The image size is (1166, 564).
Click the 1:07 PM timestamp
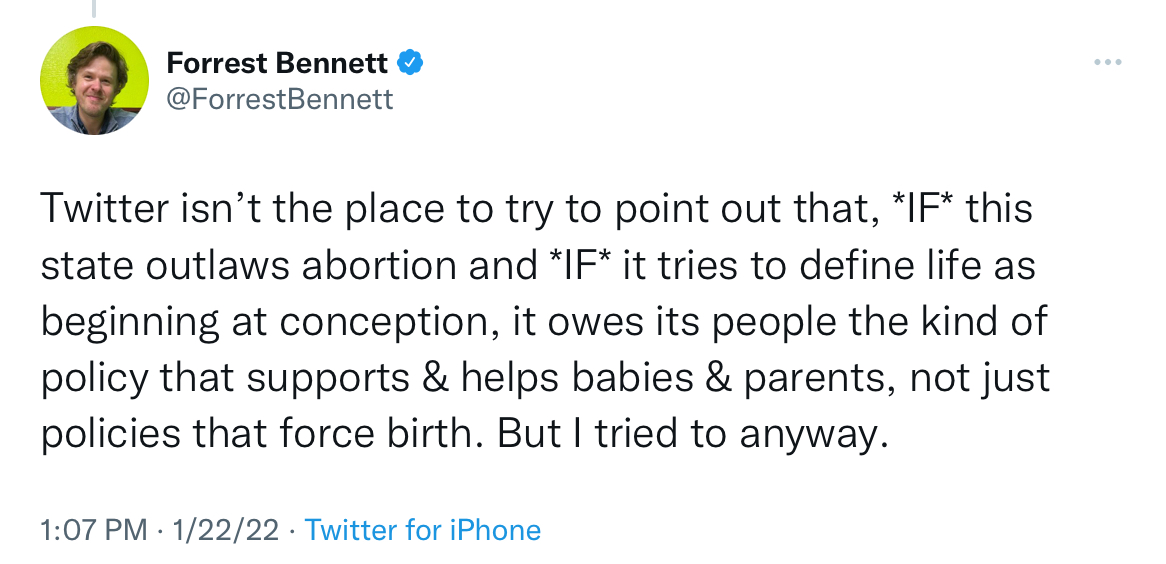tap(94, 529)
